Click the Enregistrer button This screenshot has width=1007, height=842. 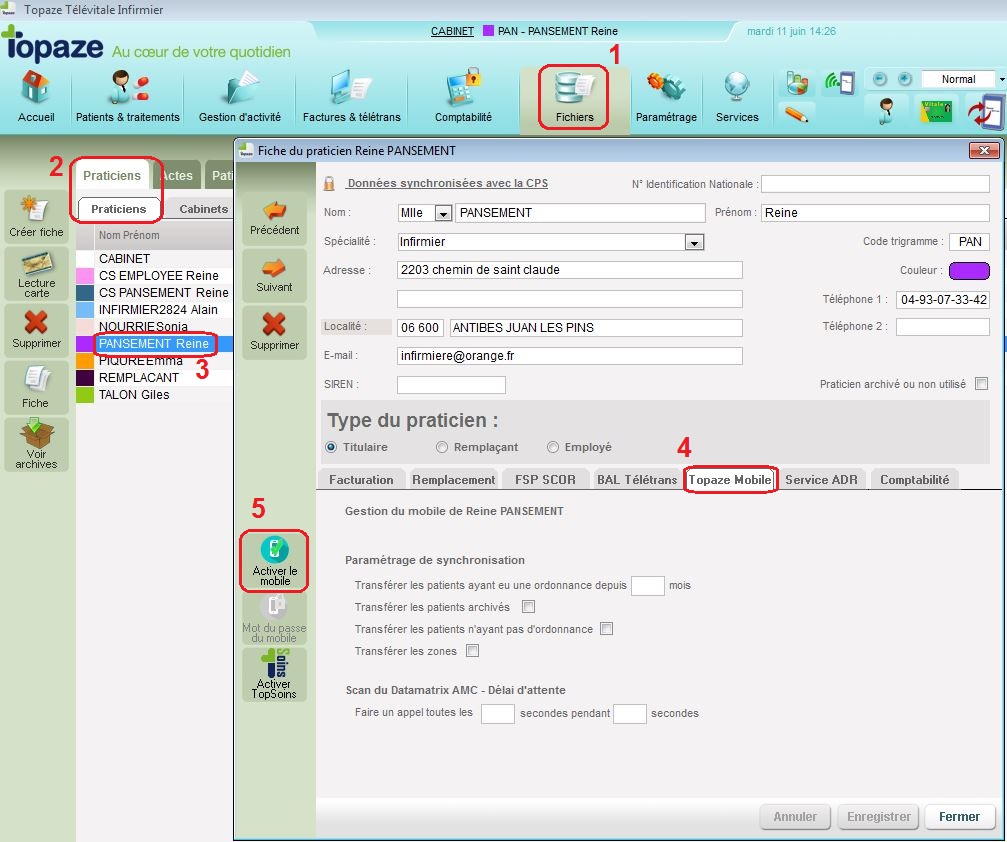pos(878,816)
